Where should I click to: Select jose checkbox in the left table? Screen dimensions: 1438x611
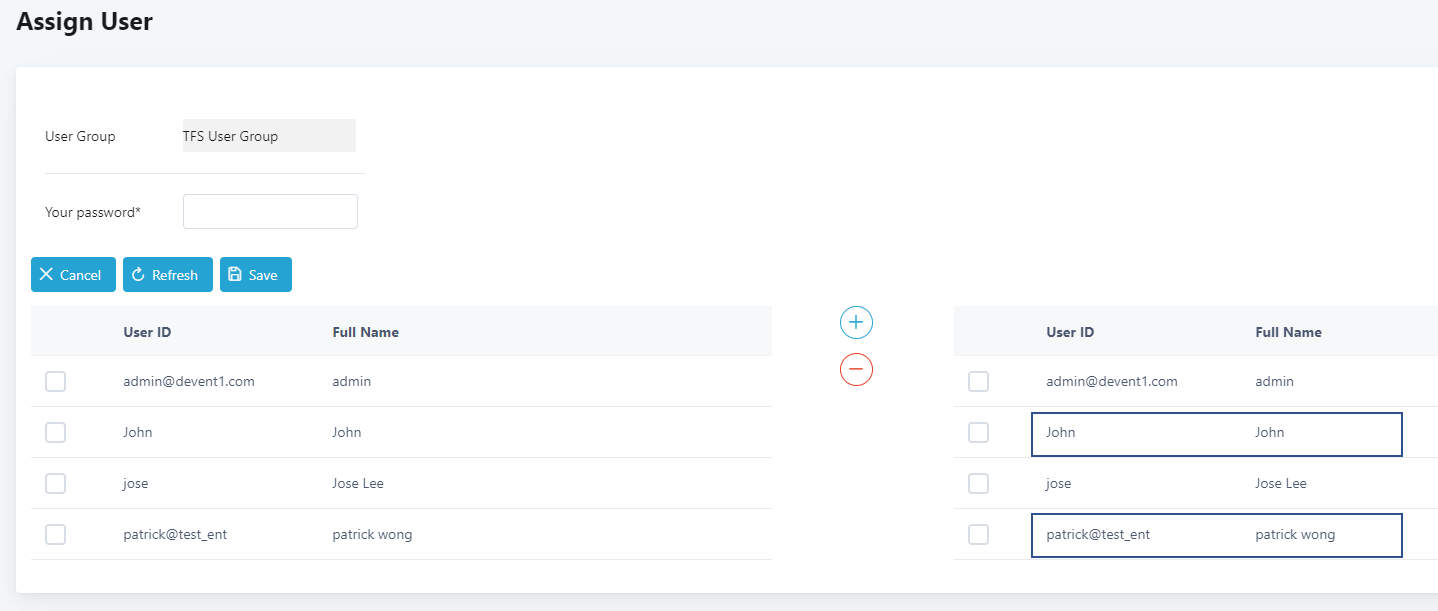[56, 483]
